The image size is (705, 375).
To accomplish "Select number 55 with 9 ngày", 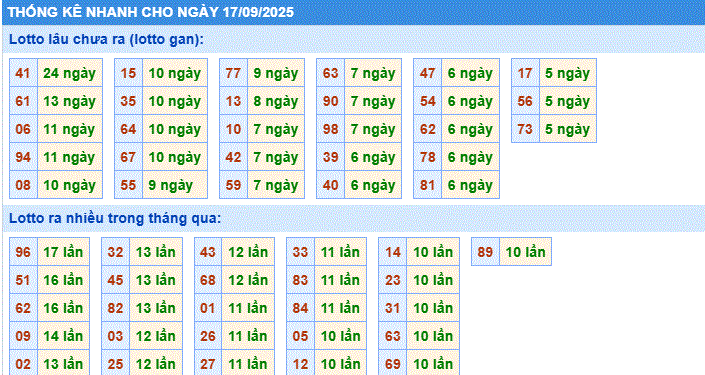I will coord(129,185).
